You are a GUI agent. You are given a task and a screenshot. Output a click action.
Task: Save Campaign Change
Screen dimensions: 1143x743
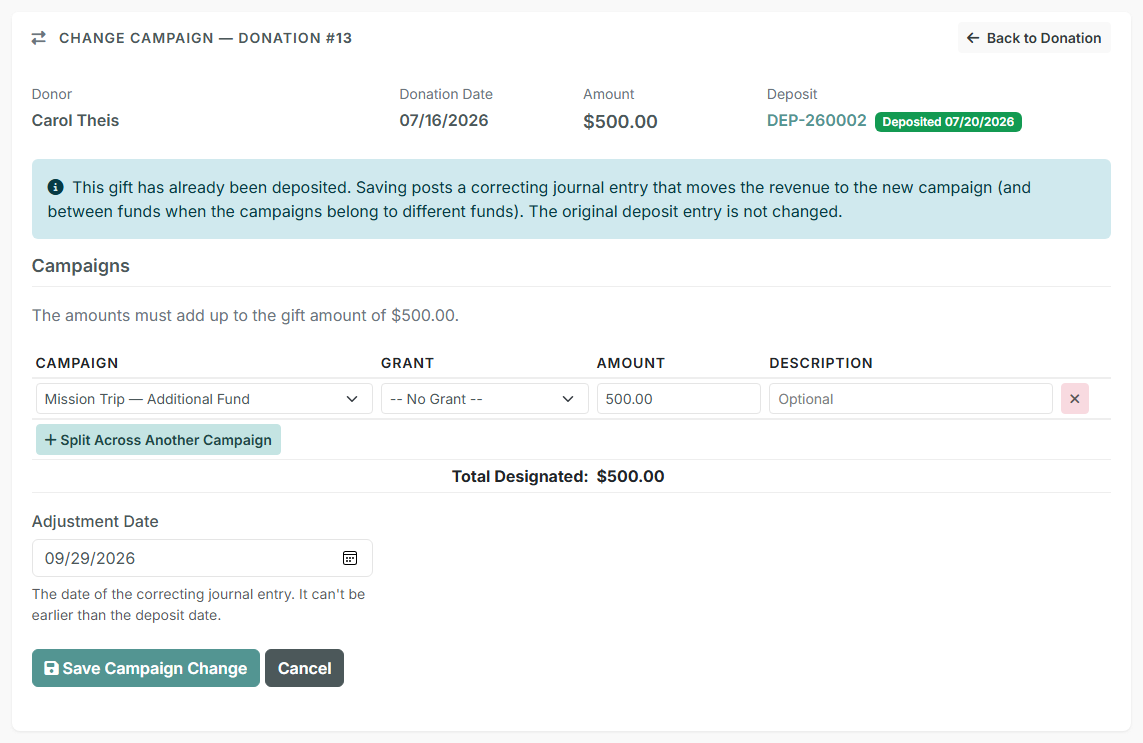tap(146, 668)
